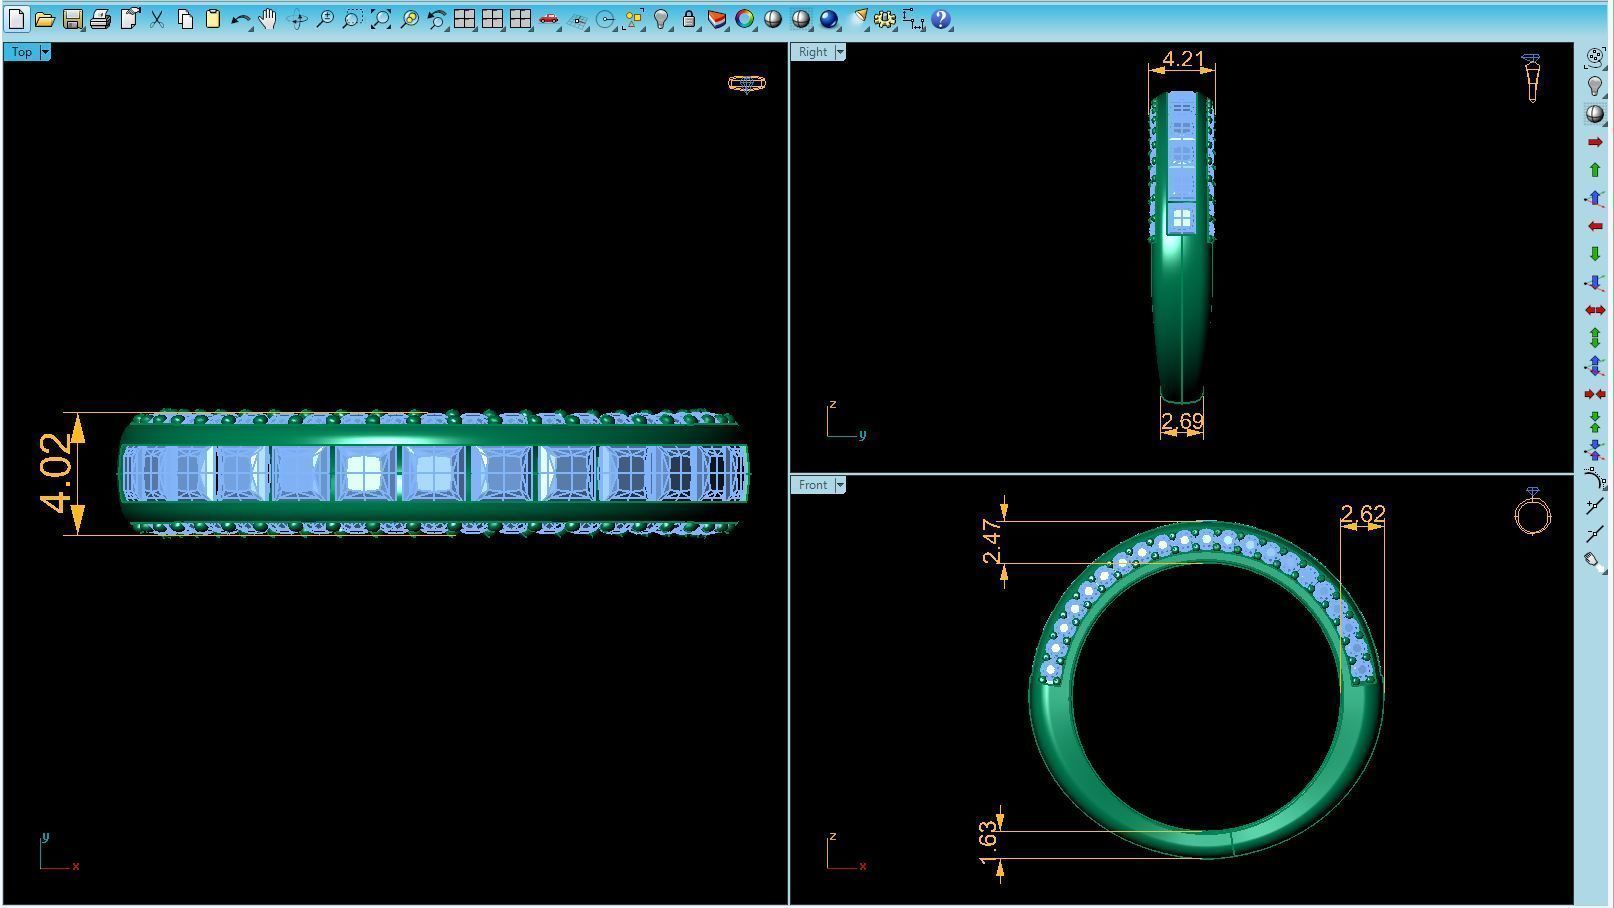Click the single red left arrow
Viewport: 1614px width, 908px height.
point(1595,226)
